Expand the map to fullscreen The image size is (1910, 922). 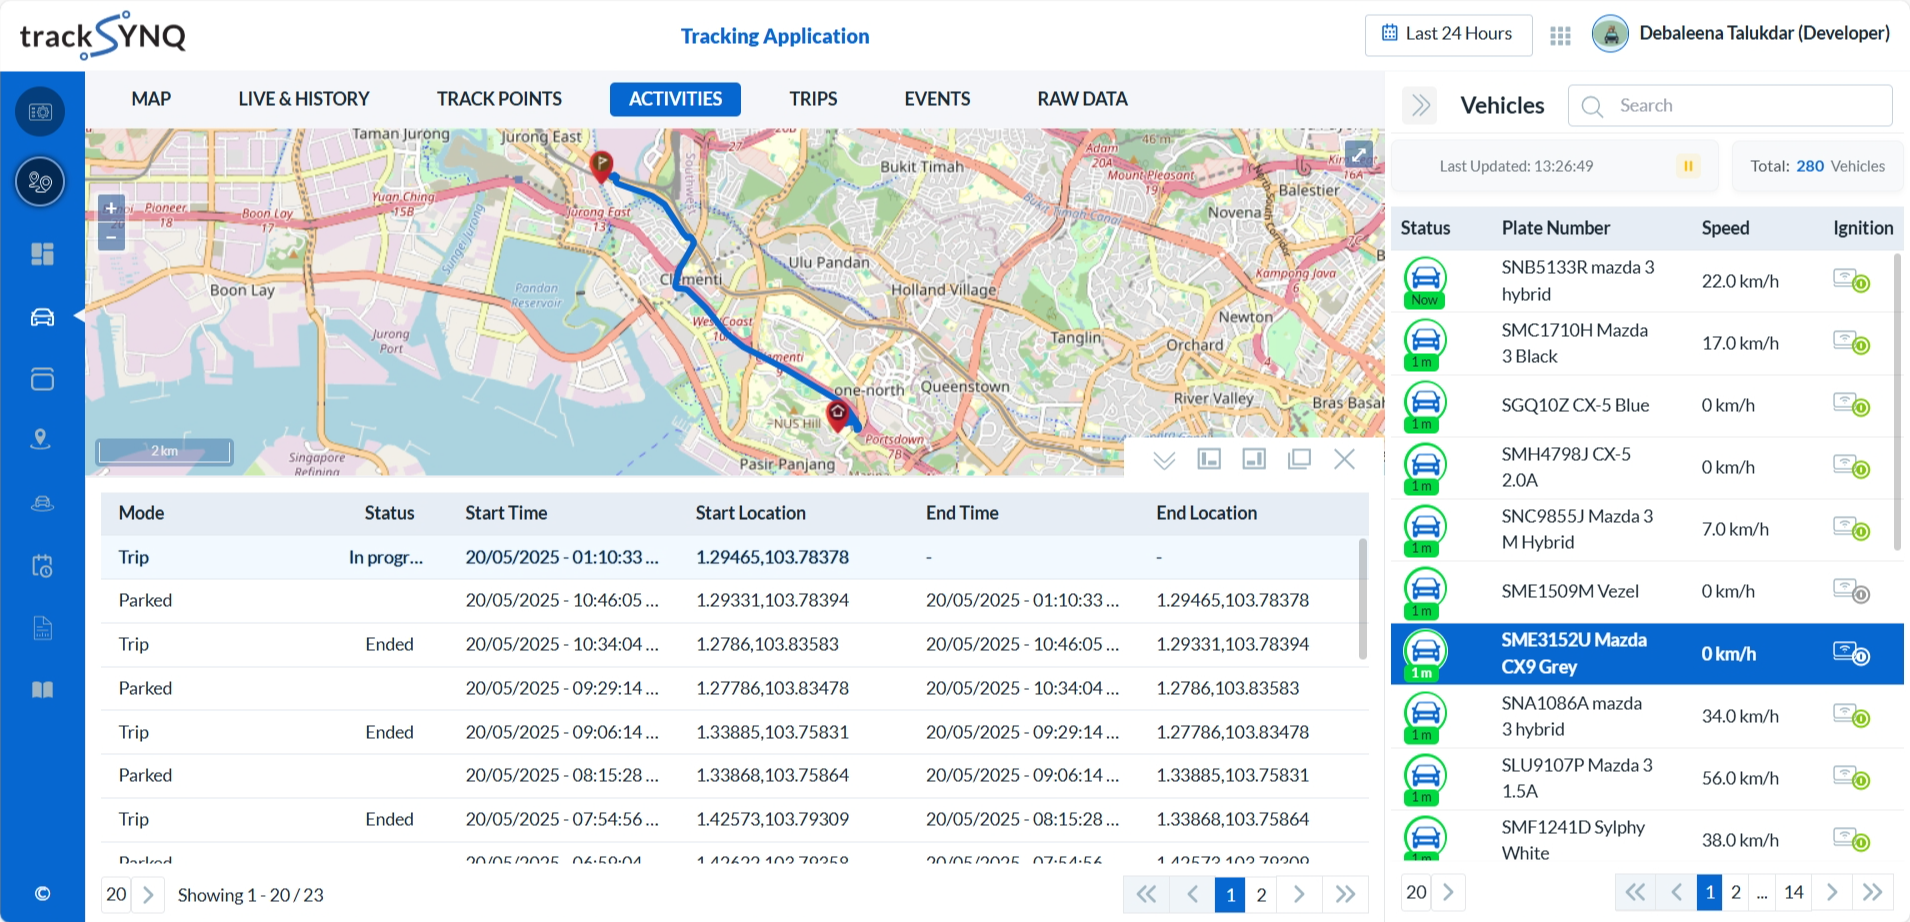[x=1358, y=154]
